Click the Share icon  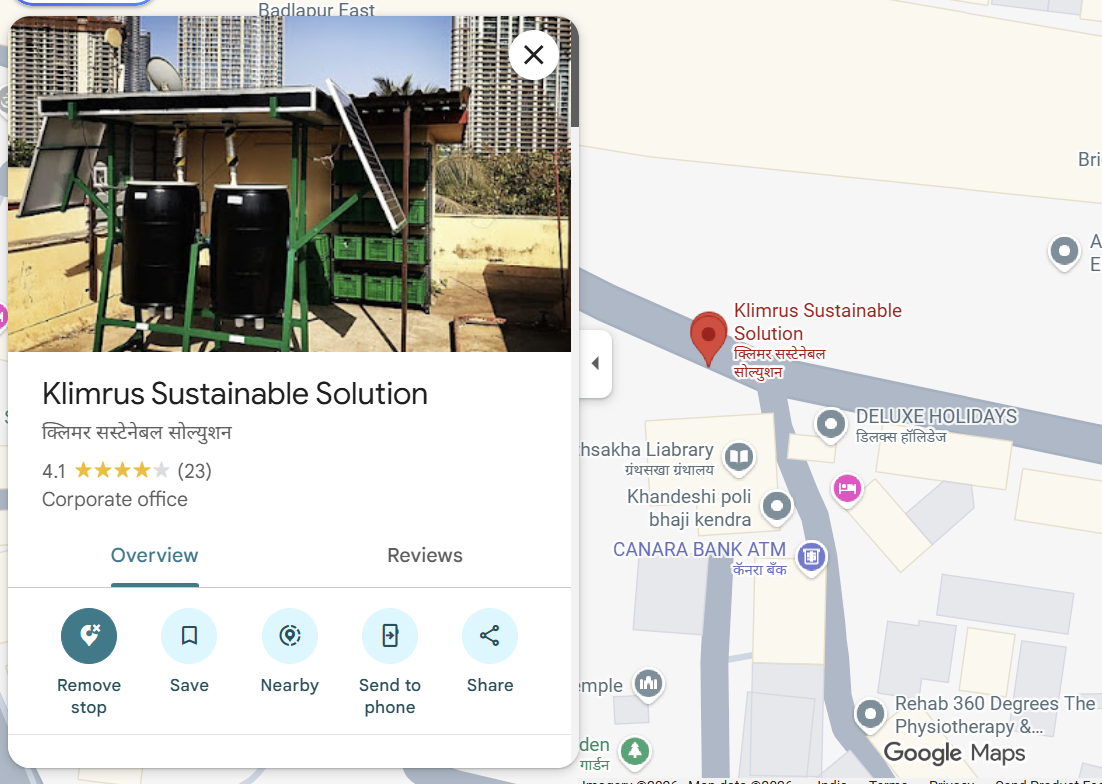tap(490, 636)
